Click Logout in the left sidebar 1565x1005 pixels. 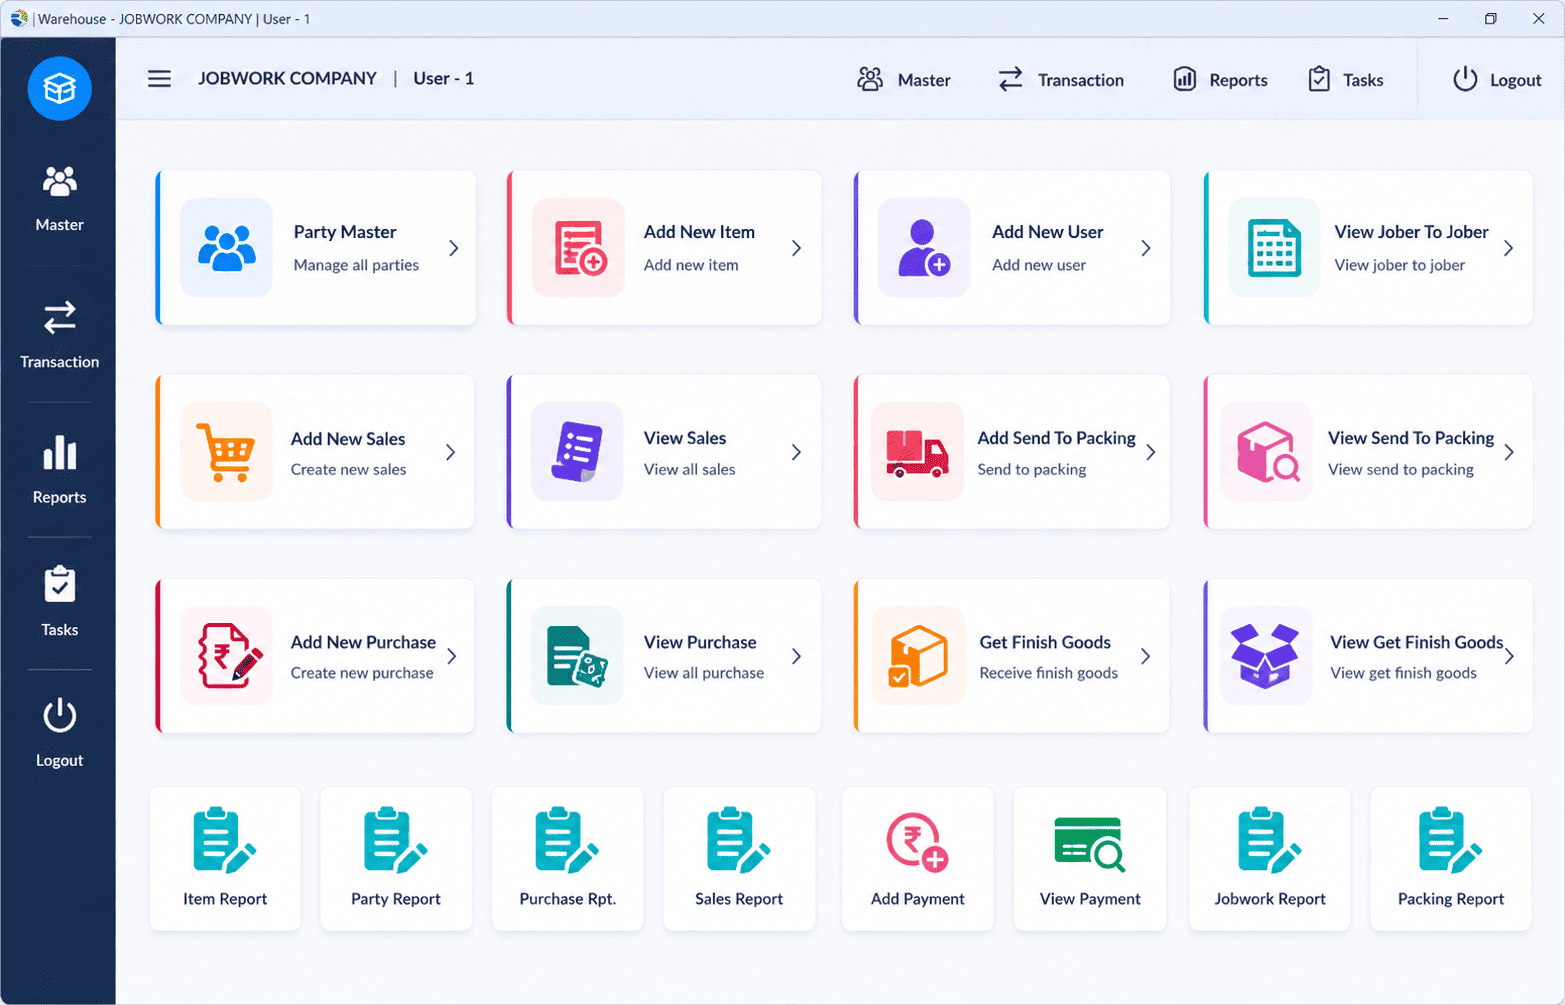tap(60, 733)
